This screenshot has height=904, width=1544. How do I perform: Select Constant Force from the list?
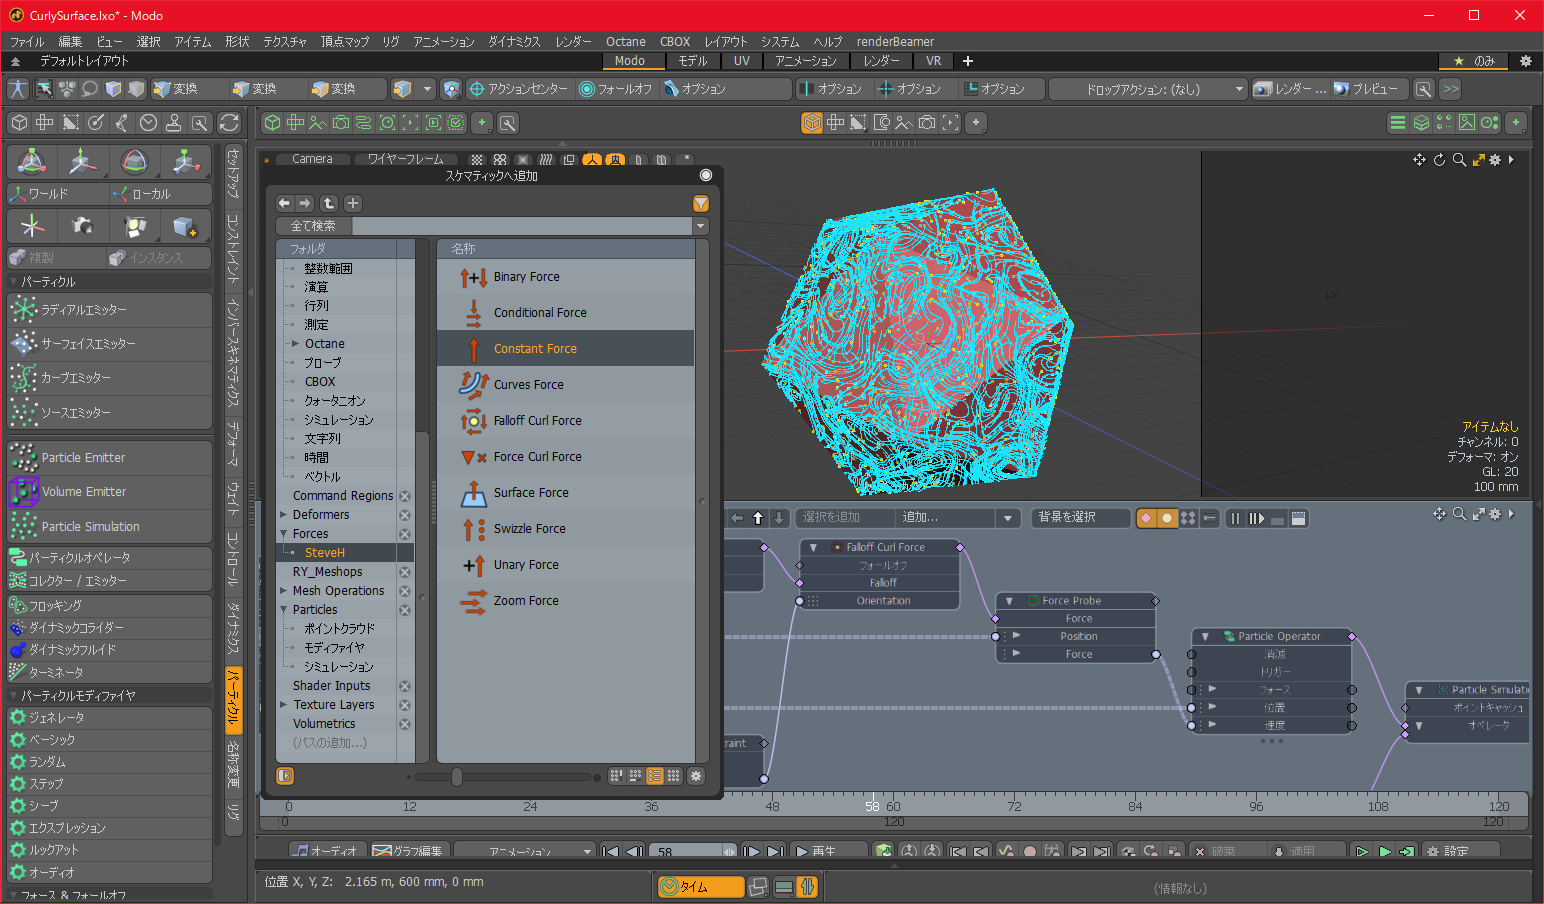click(x=535, y=349)
